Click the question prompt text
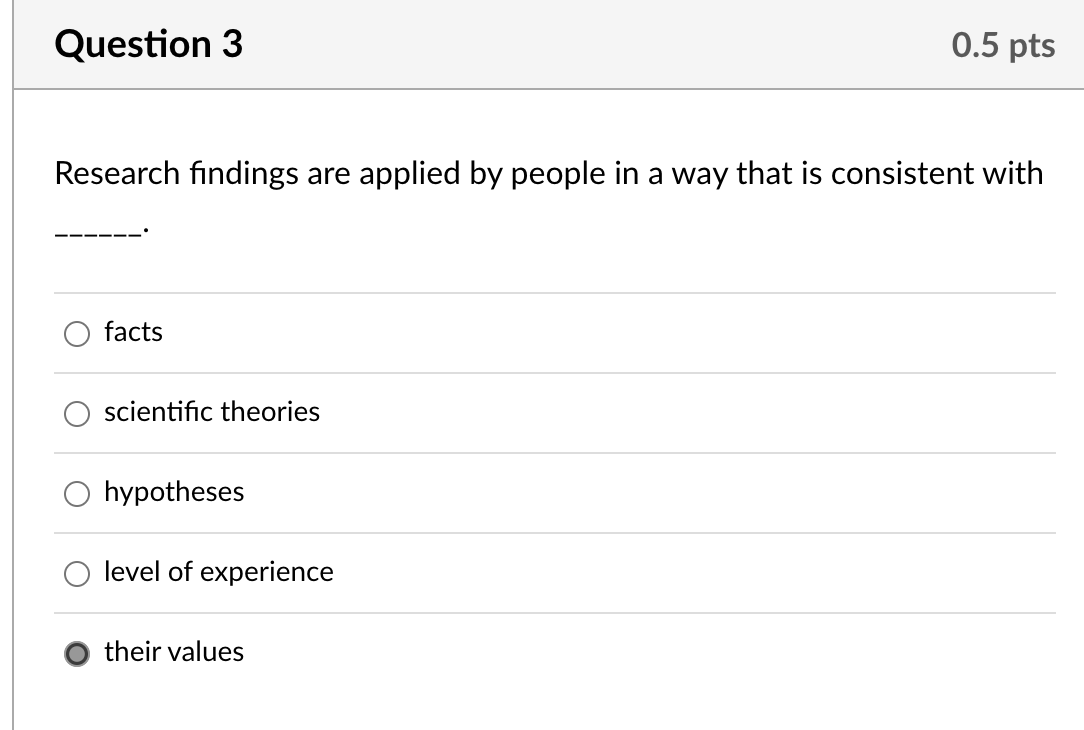 [x=548, y=173]
